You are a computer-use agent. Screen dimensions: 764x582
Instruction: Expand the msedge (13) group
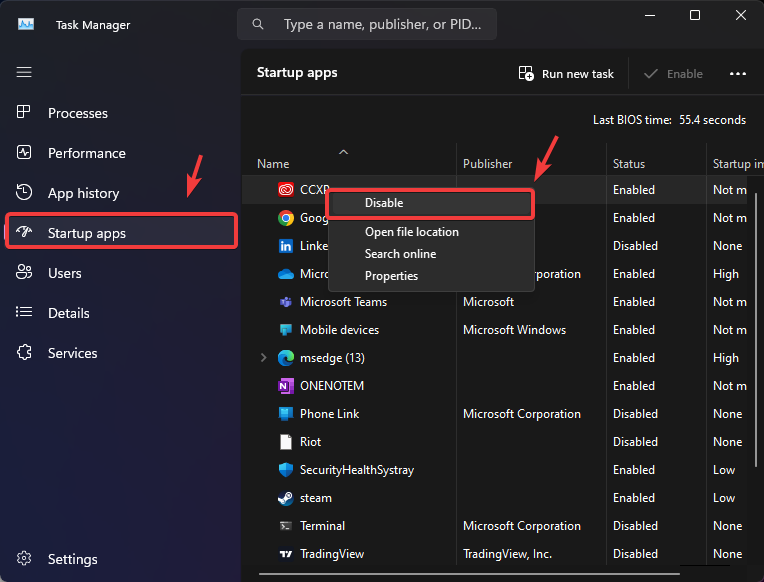(264, 358)
